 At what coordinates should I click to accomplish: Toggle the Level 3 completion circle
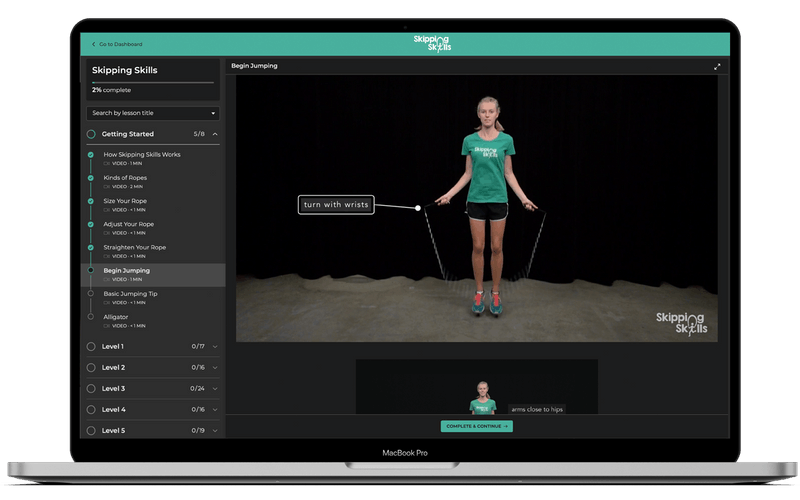(x=91, y=389)
